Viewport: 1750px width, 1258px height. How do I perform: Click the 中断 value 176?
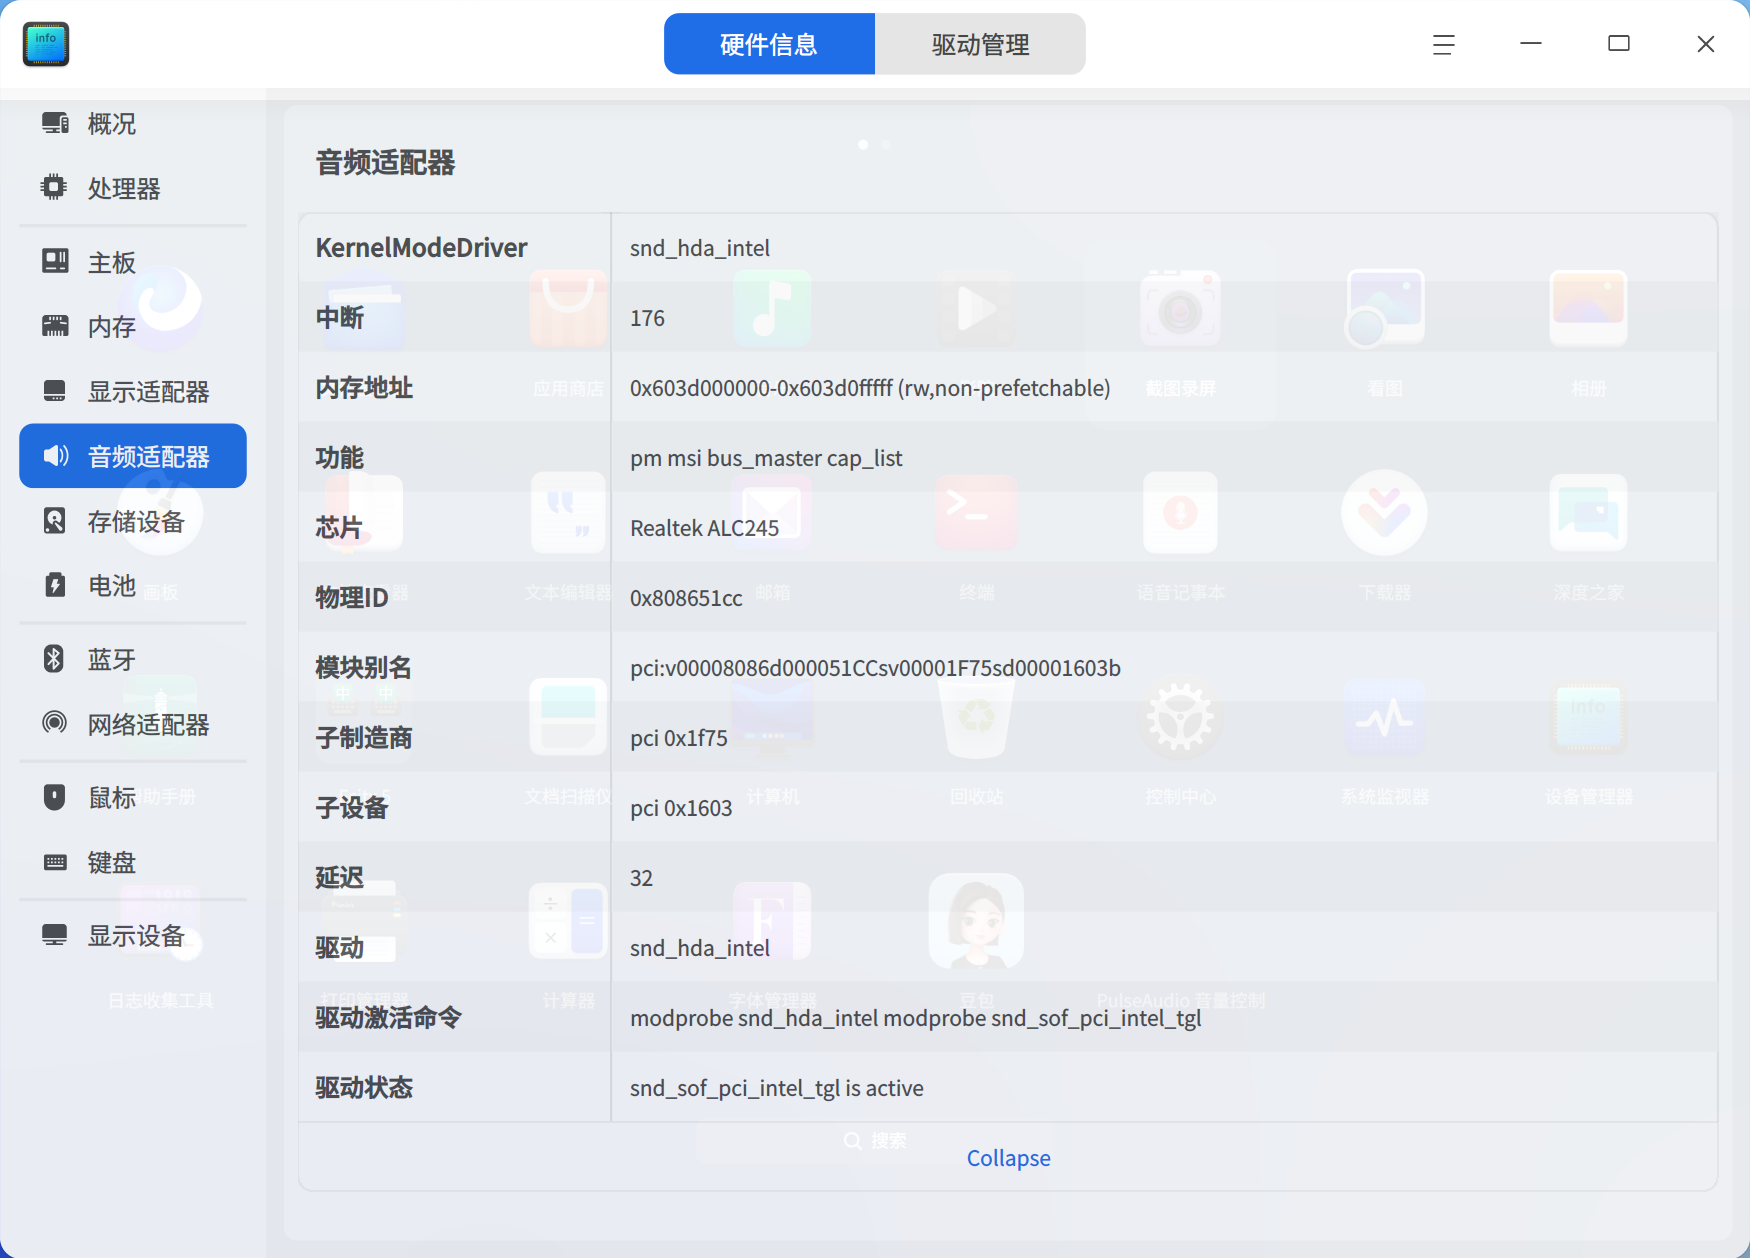point(647,318)
